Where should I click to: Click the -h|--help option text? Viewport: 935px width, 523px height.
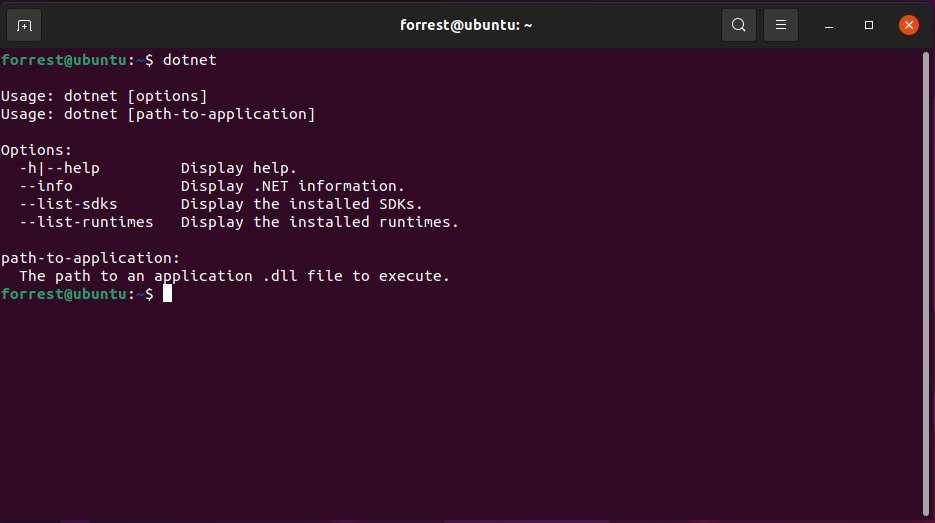pyautogui.click(x=60, y=168)
